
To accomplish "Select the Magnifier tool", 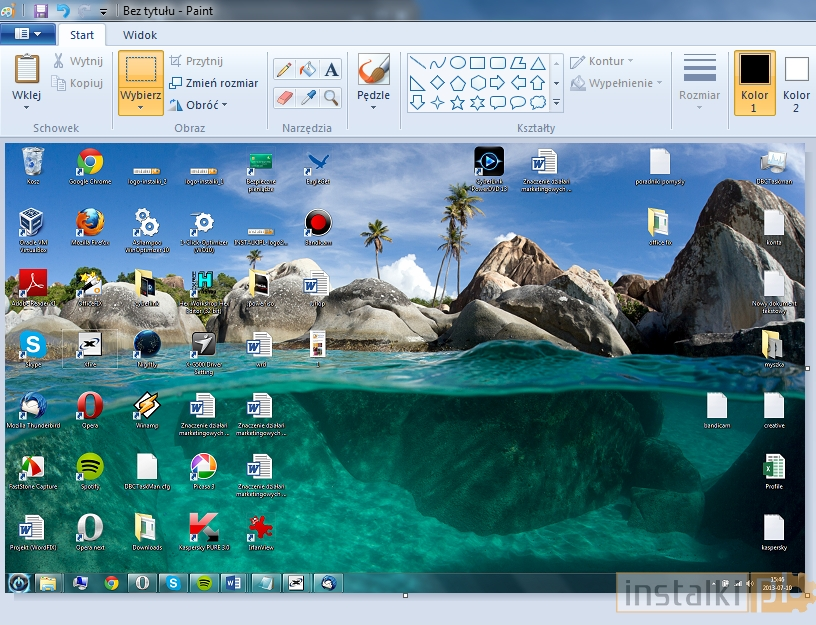I will coord(331,97).
